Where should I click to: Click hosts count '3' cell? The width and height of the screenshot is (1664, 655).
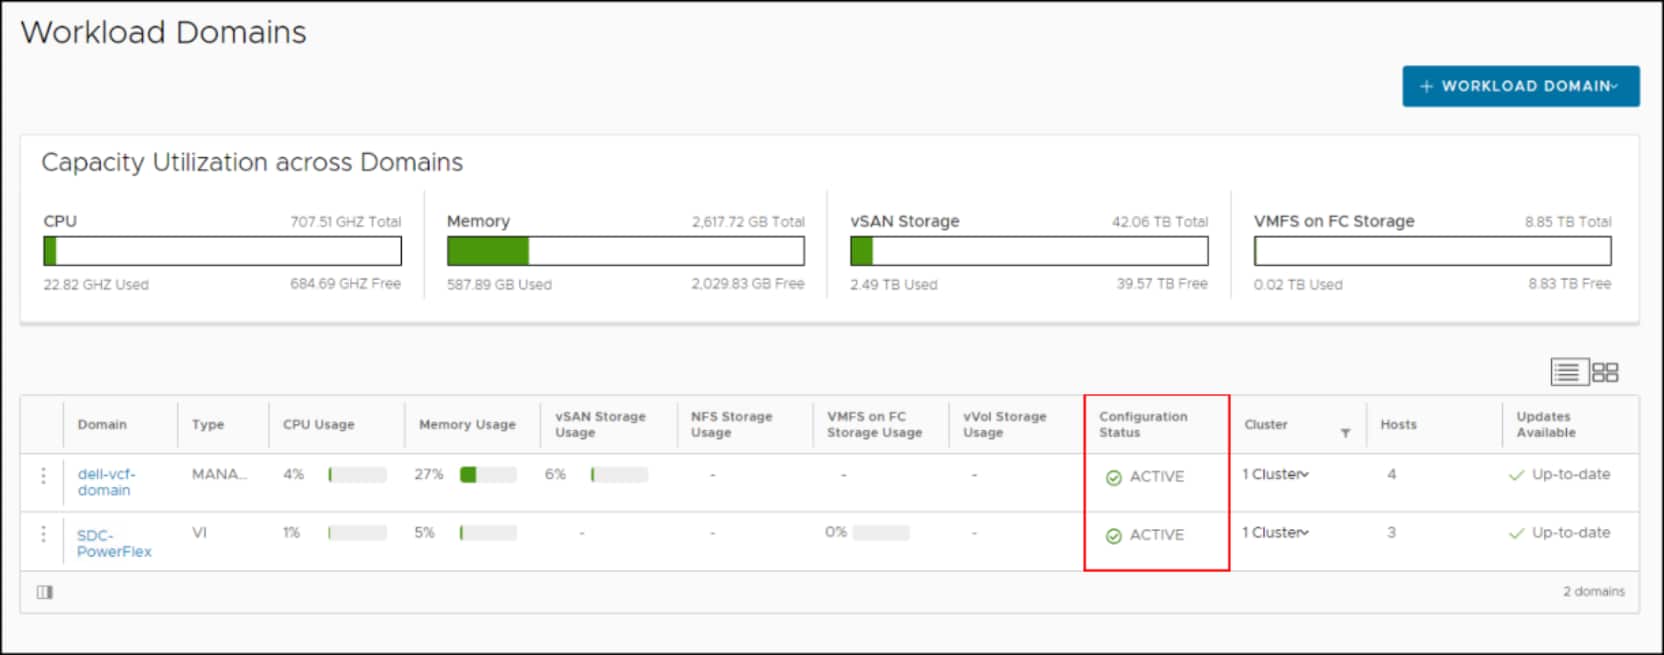pyautogui.click(x=1391, y=532)
